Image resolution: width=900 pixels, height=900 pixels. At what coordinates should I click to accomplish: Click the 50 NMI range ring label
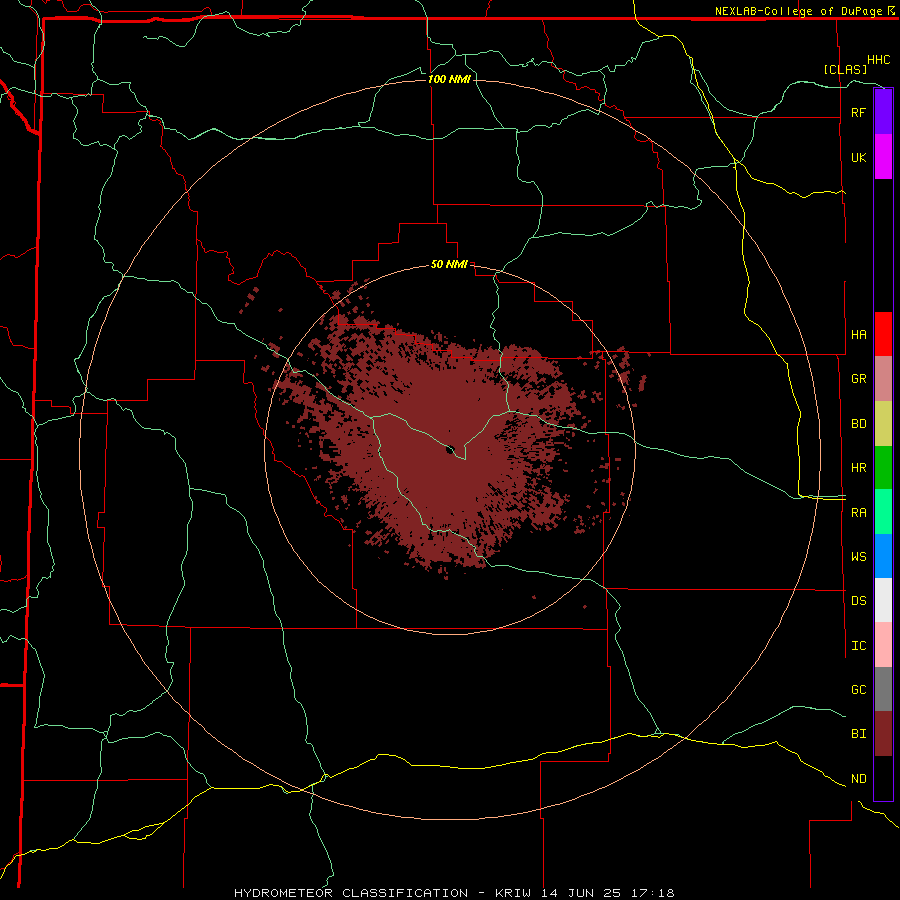[449, 264]
